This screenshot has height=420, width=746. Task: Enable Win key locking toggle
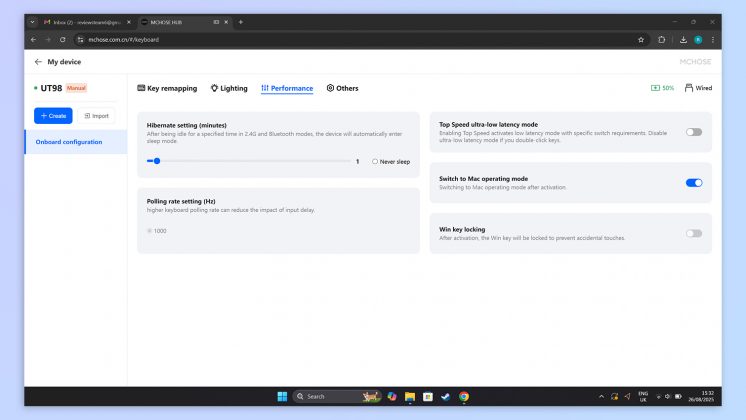pyautogui.click(x=693, y=233)
